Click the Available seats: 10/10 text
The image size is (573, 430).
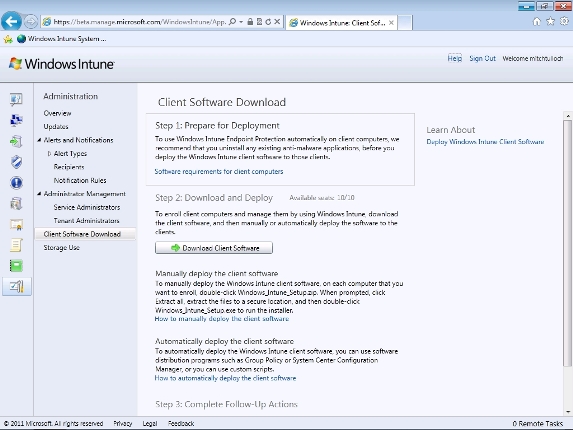[322, 198]
